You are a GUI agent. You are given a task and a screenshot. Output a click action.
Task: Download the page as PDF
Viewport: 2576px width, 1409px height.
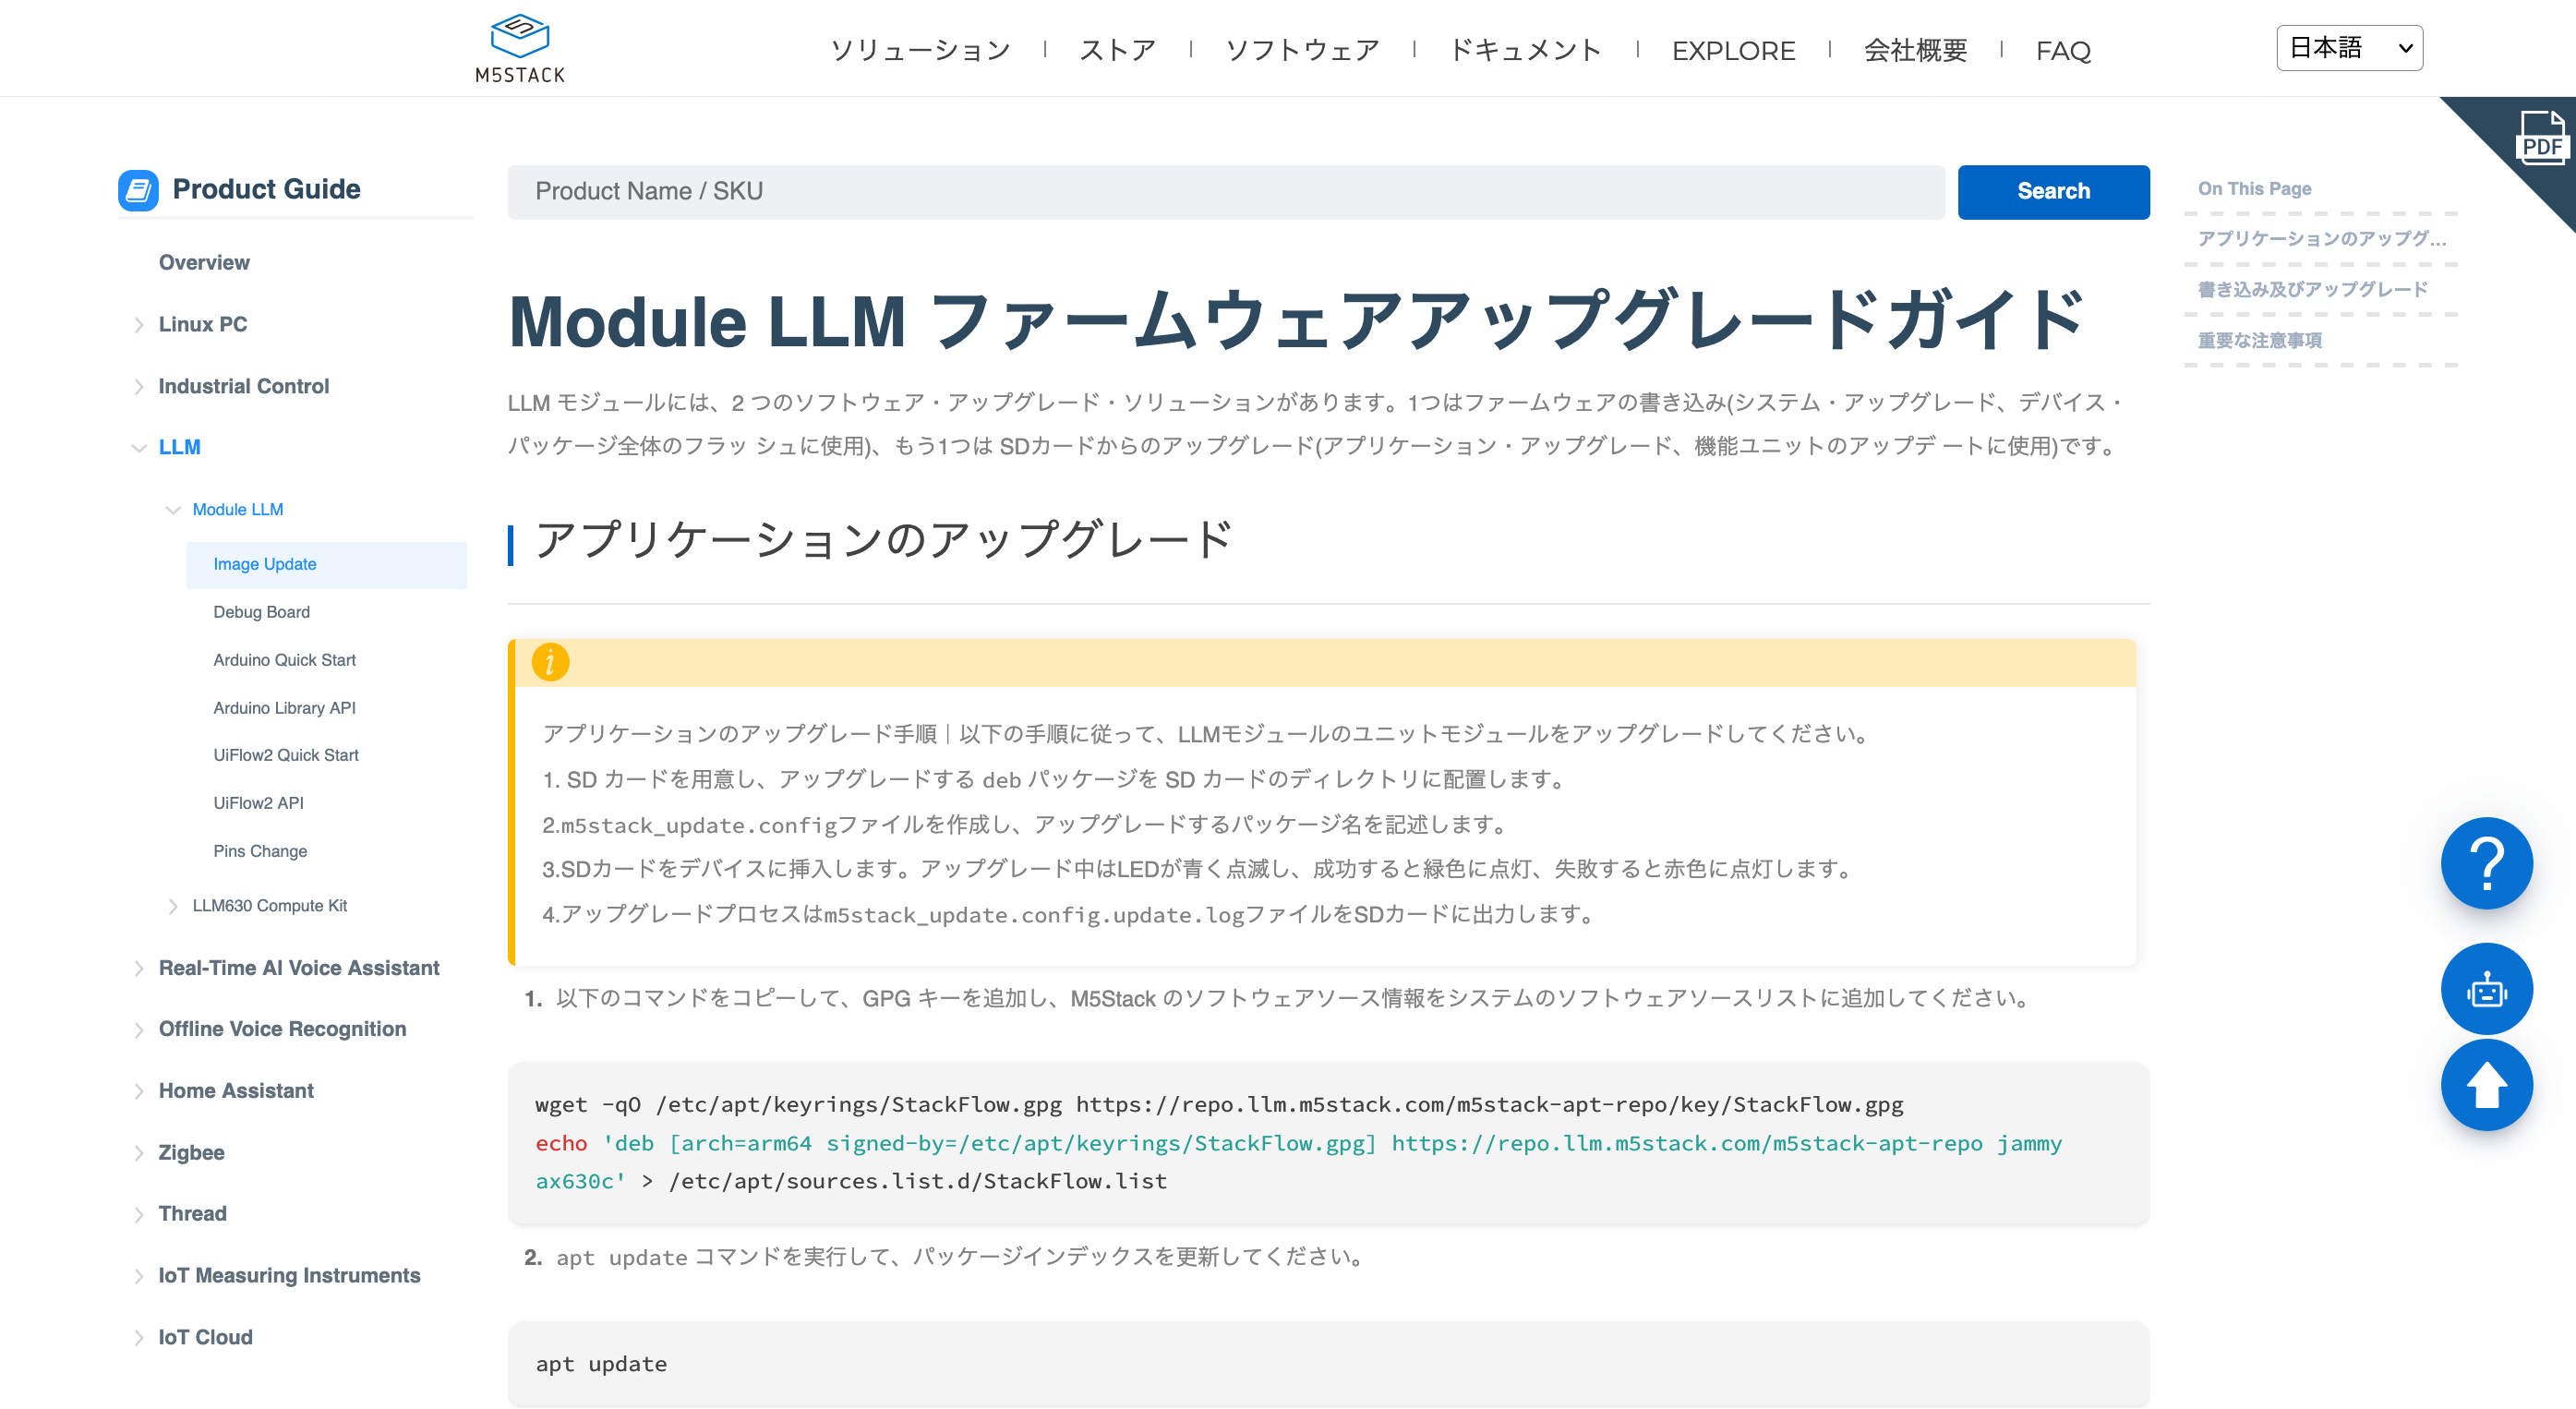[x=2541, y=138]
